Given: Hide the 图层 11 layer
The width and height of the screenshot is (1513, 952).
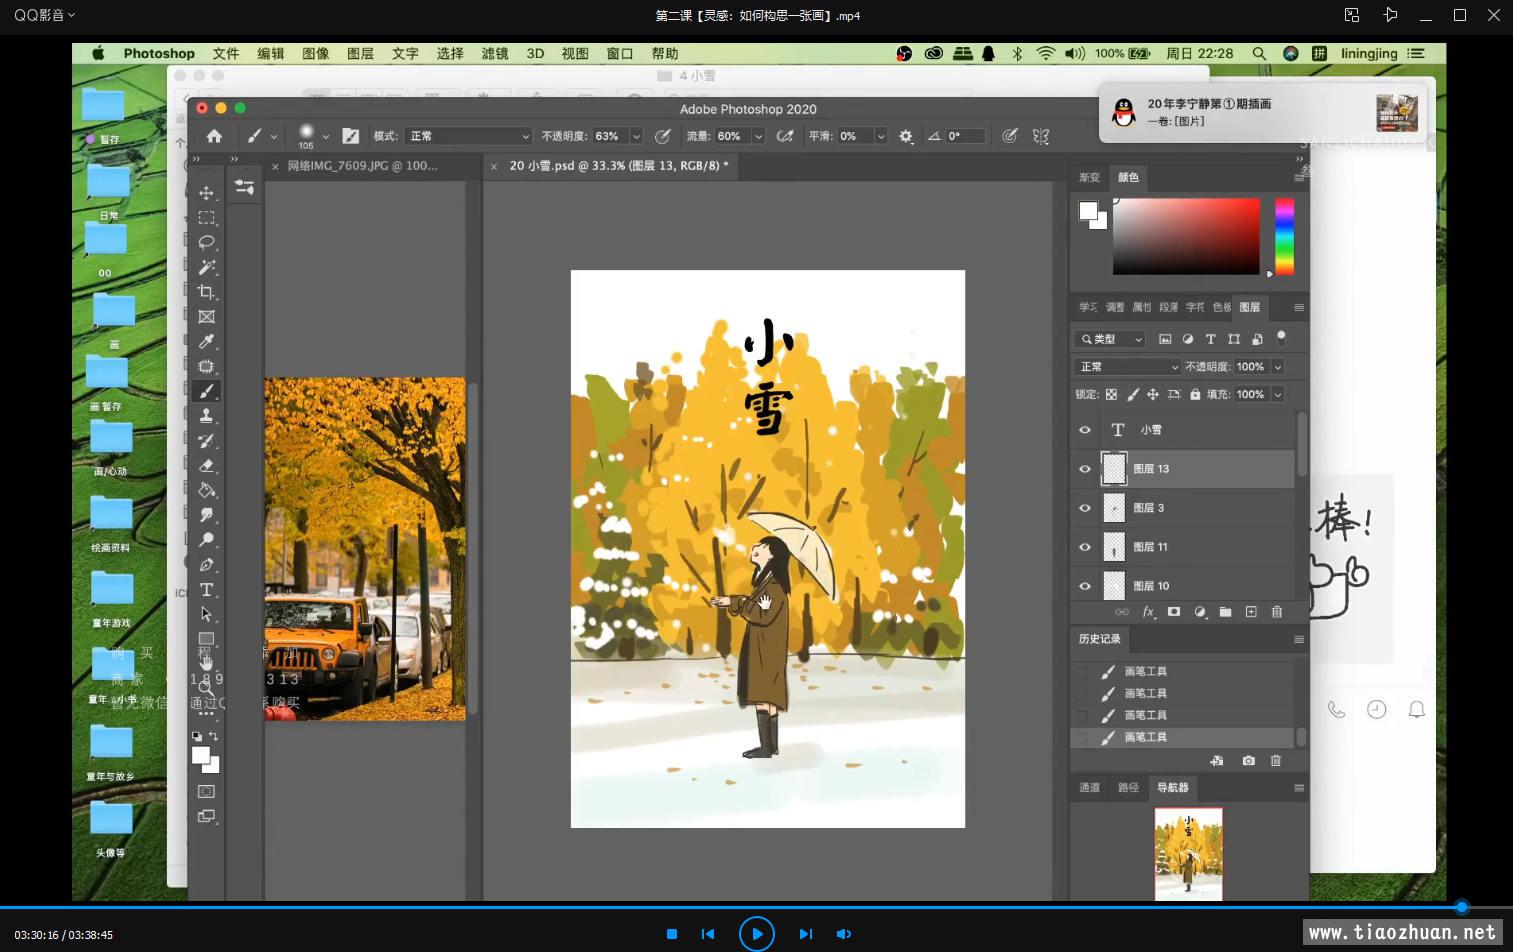Looking at the screenshot, I should coord(1084,547).
